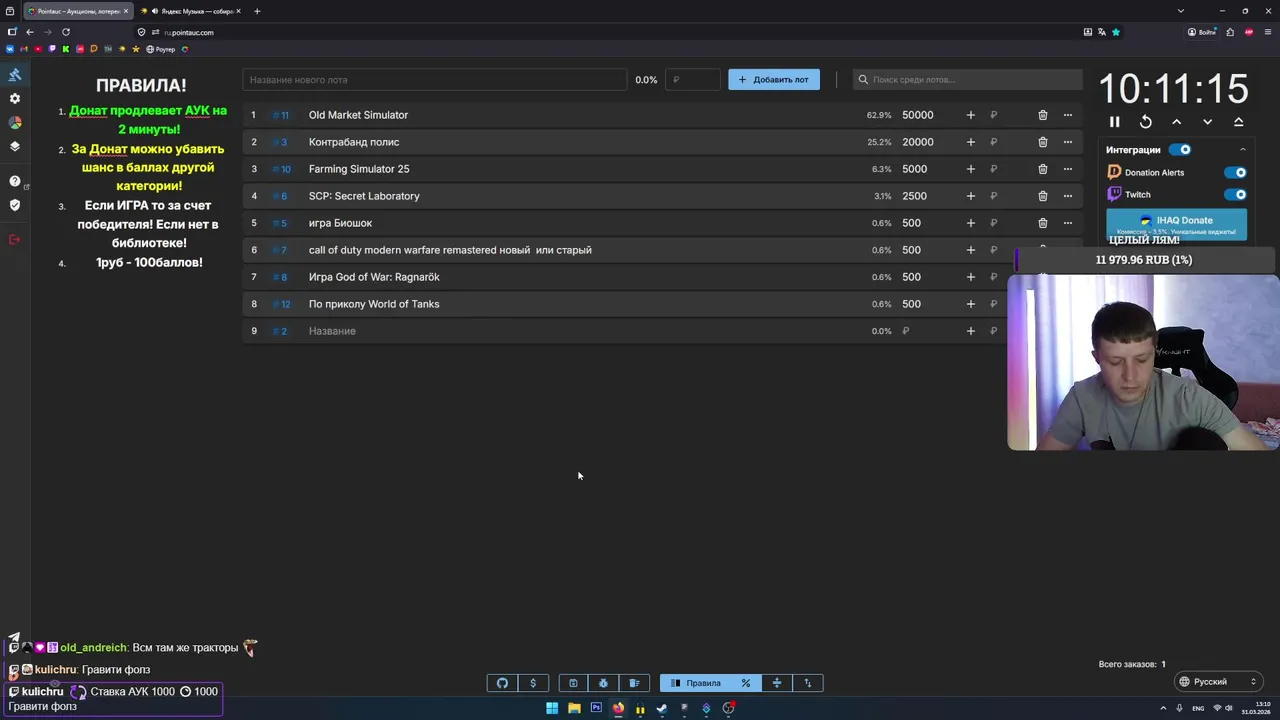
Task: Delete the SCP: Secret Laboratory lot
Action: [x=1043, y=196]
